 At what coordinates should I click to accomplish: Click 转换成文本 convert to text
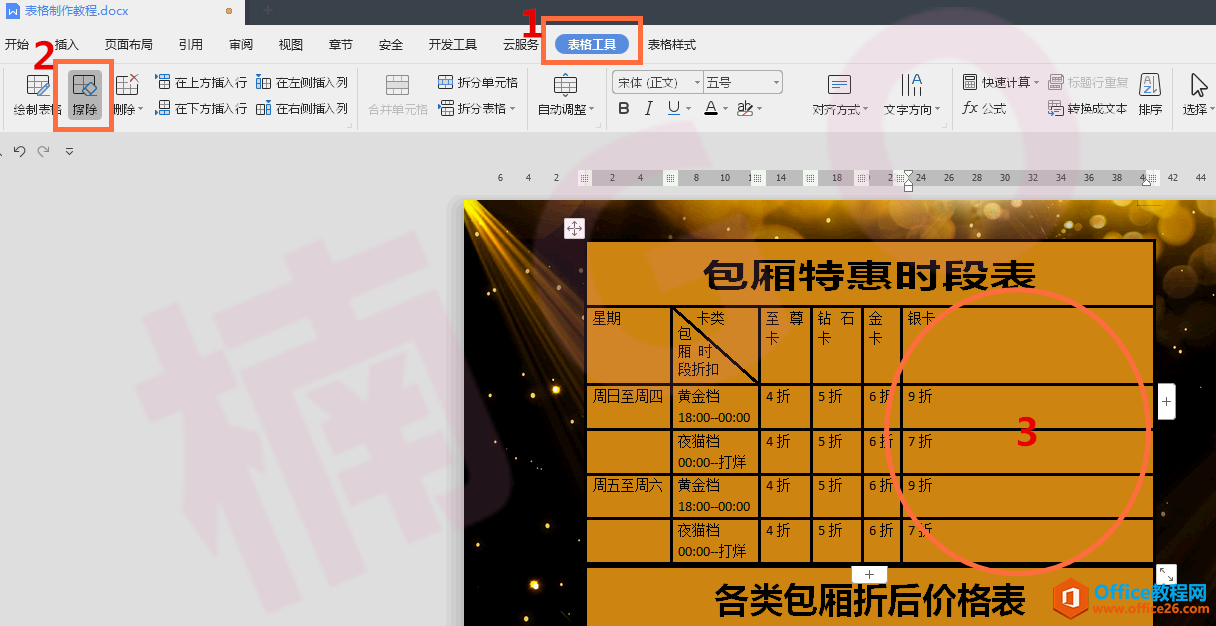click(1088, 108)
